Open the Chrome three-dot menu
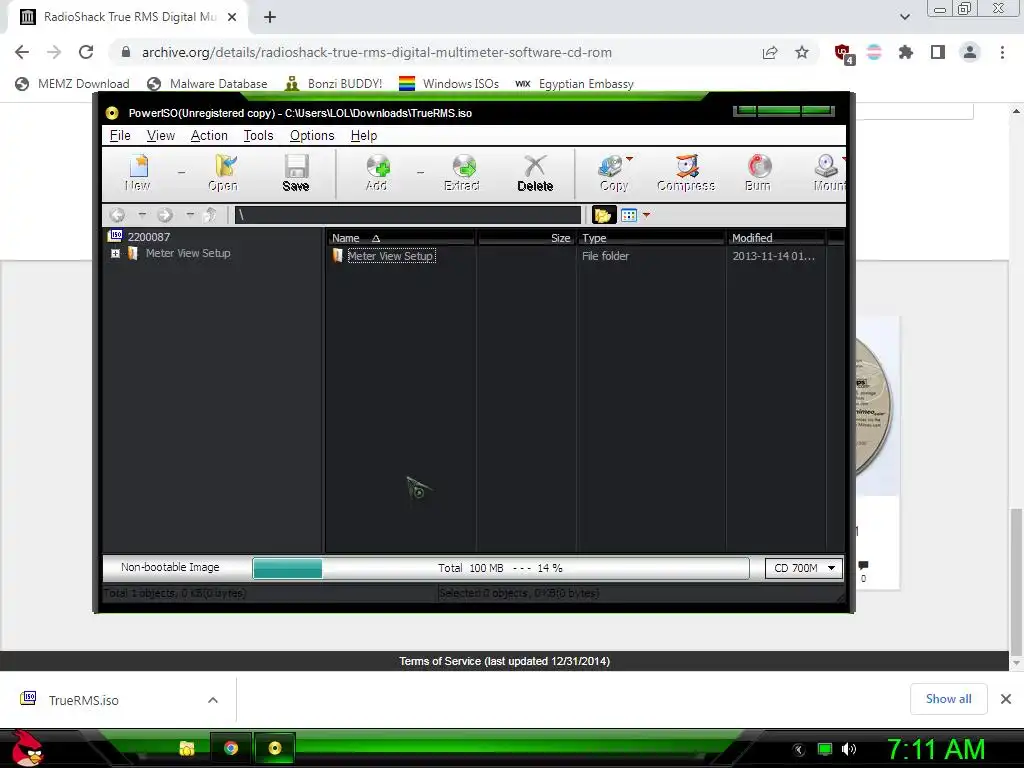Screen dimensions: 1024x768 click(1002, 52)
